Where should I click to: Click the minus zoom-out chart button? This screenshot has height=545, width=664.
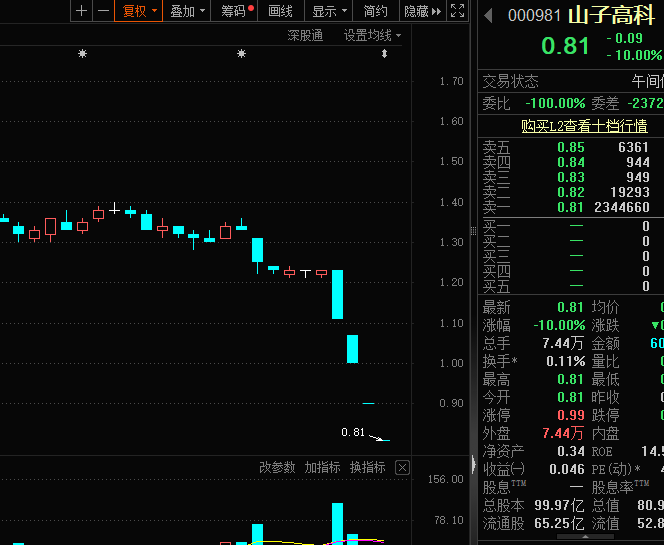point(102,11)
